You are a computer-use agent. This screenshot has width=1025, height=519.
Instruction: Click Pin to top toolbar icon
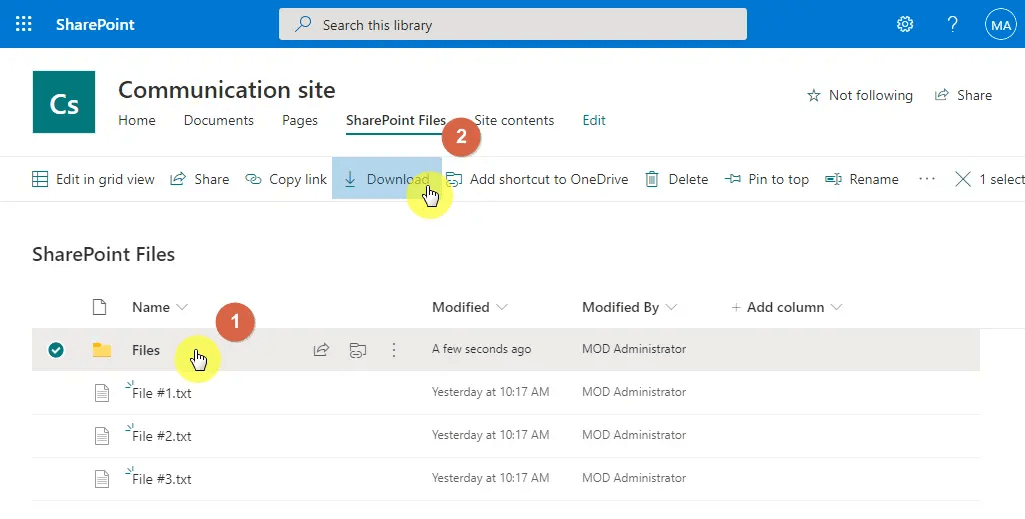tap(735, 180)
